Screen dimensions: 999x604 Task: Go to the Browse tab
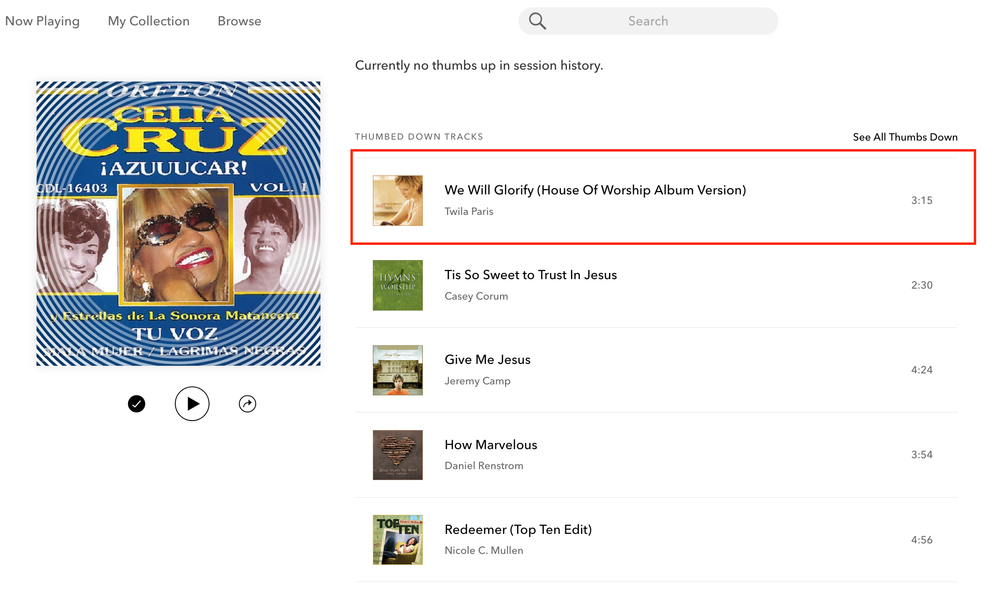(239, 21)
